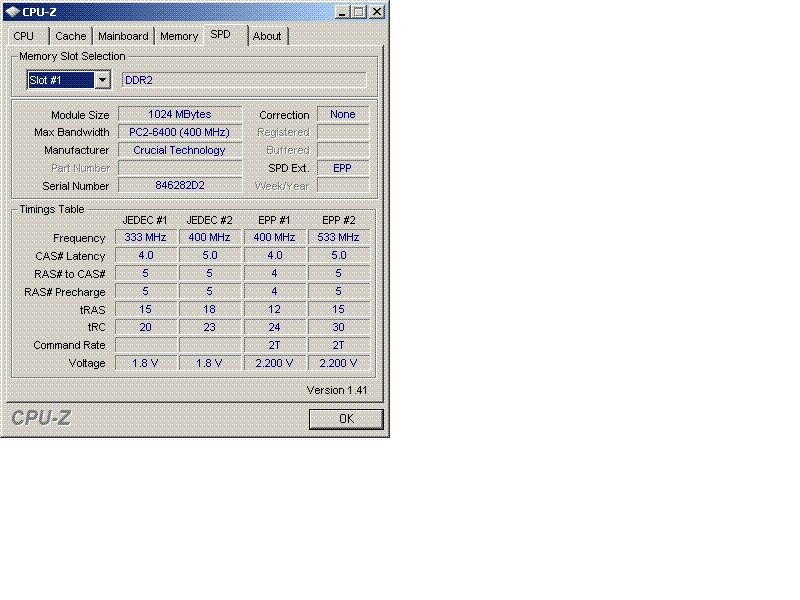Viewport: 800px width, 600px height.
Task: Click the empty Registered field
Action: [x=343, y=132]
